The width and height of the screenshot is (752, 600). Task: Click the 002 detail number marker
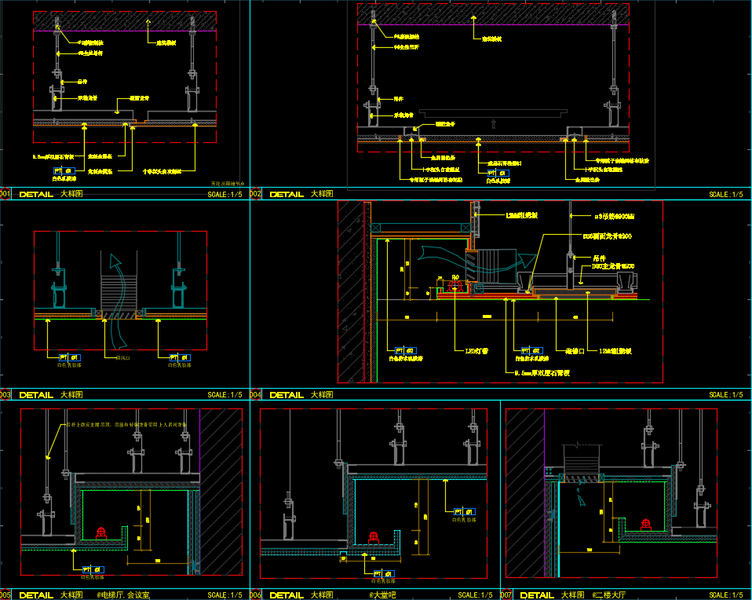click(x=255, y=194)
